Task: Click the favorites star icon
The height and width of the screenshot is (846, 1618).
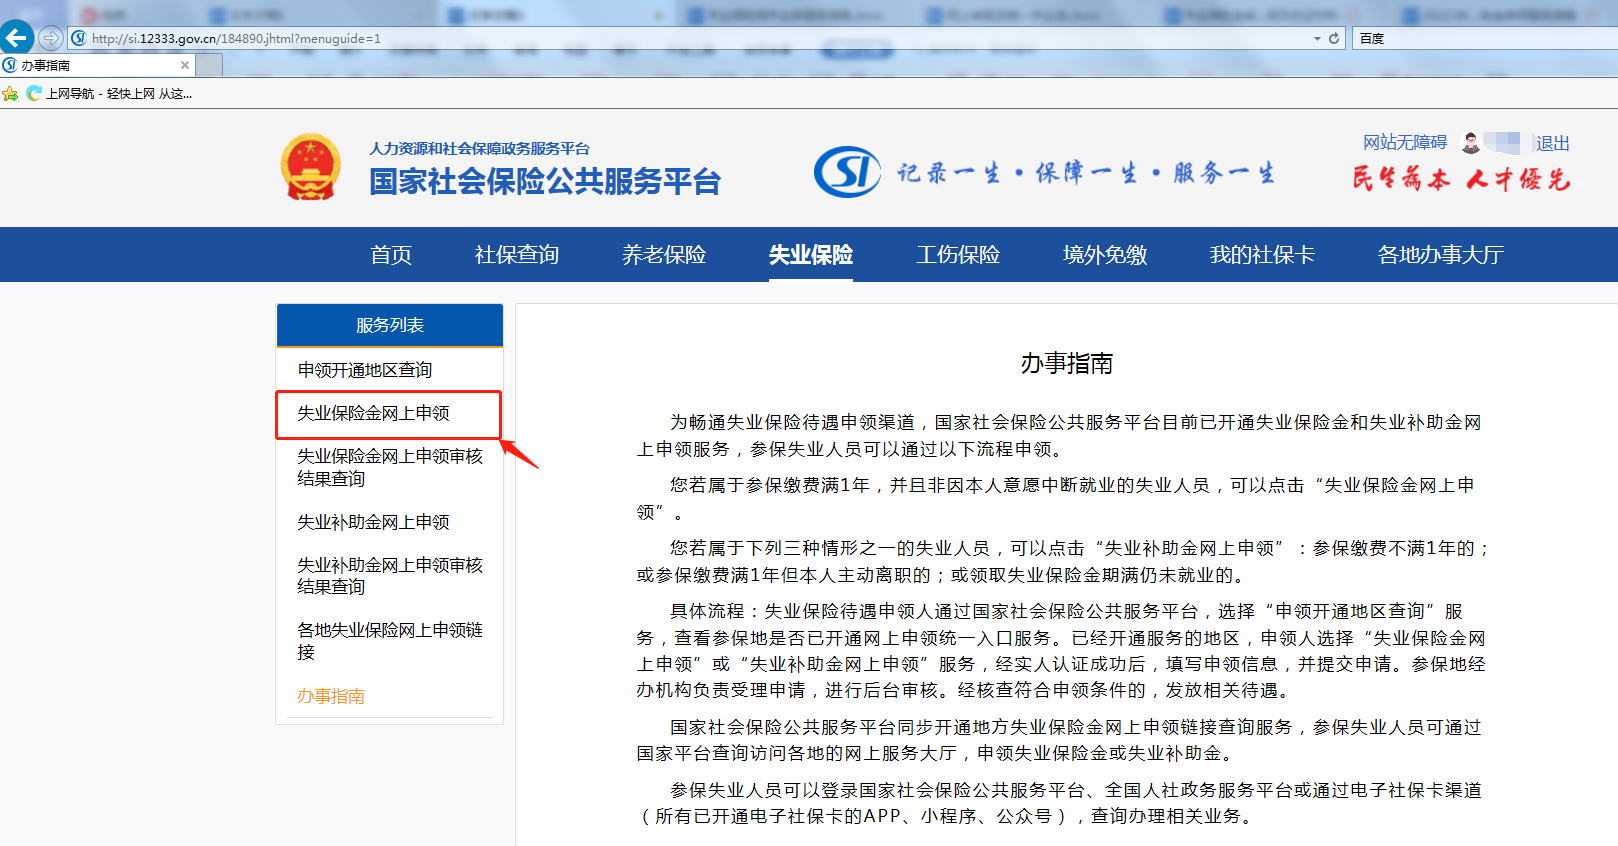Action: 10,94
